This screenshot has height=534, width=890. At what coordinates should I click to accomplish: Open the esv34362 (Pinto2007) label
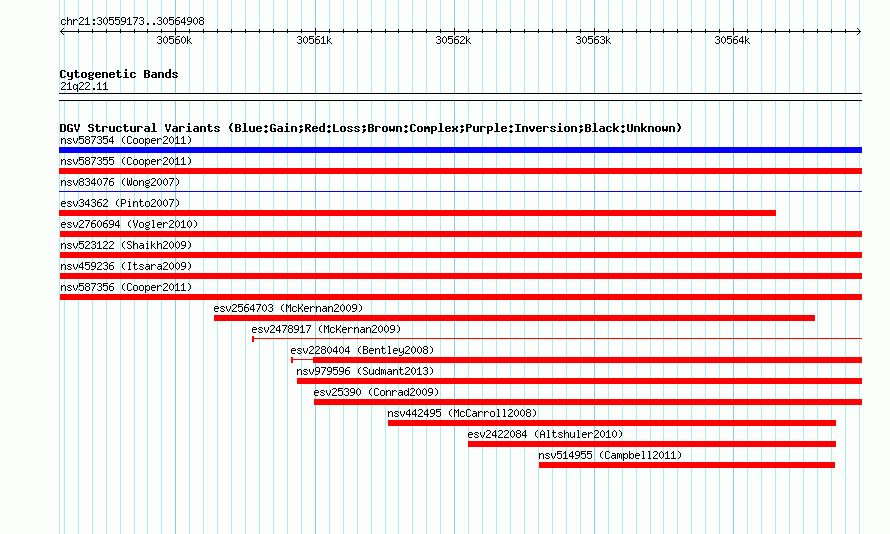120,203
